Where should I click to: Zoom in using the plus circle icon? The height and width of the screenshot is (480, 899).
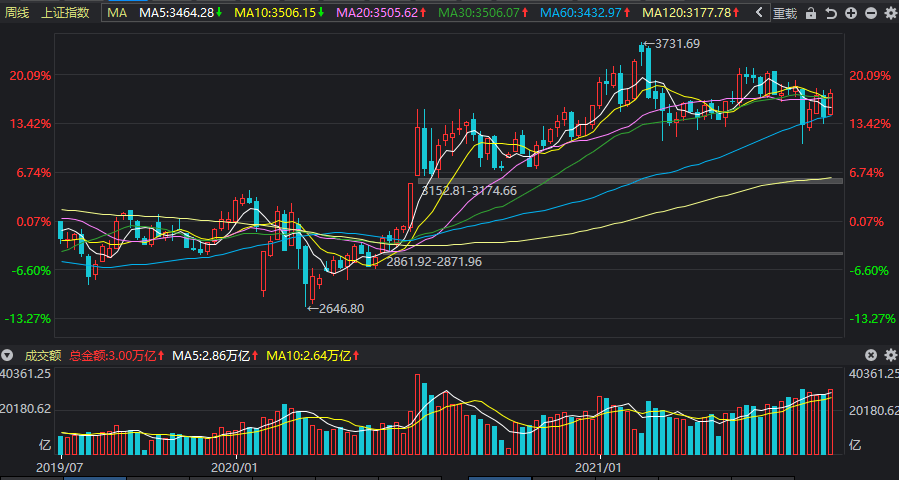click(851, 13)
